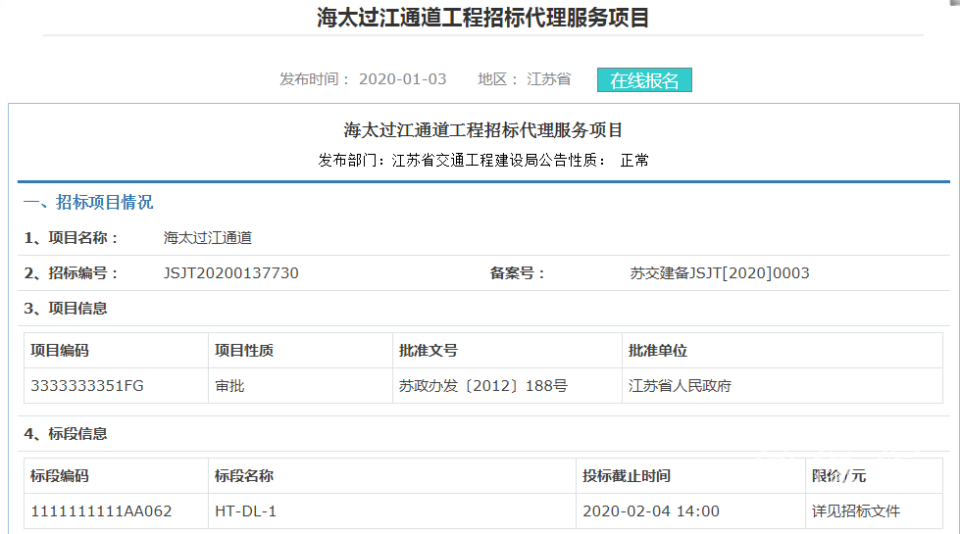Click the top page title 海太过江通道工程招标代理服务项目
The width and height of the screenshot is (960, 534).
pos(483,18)
